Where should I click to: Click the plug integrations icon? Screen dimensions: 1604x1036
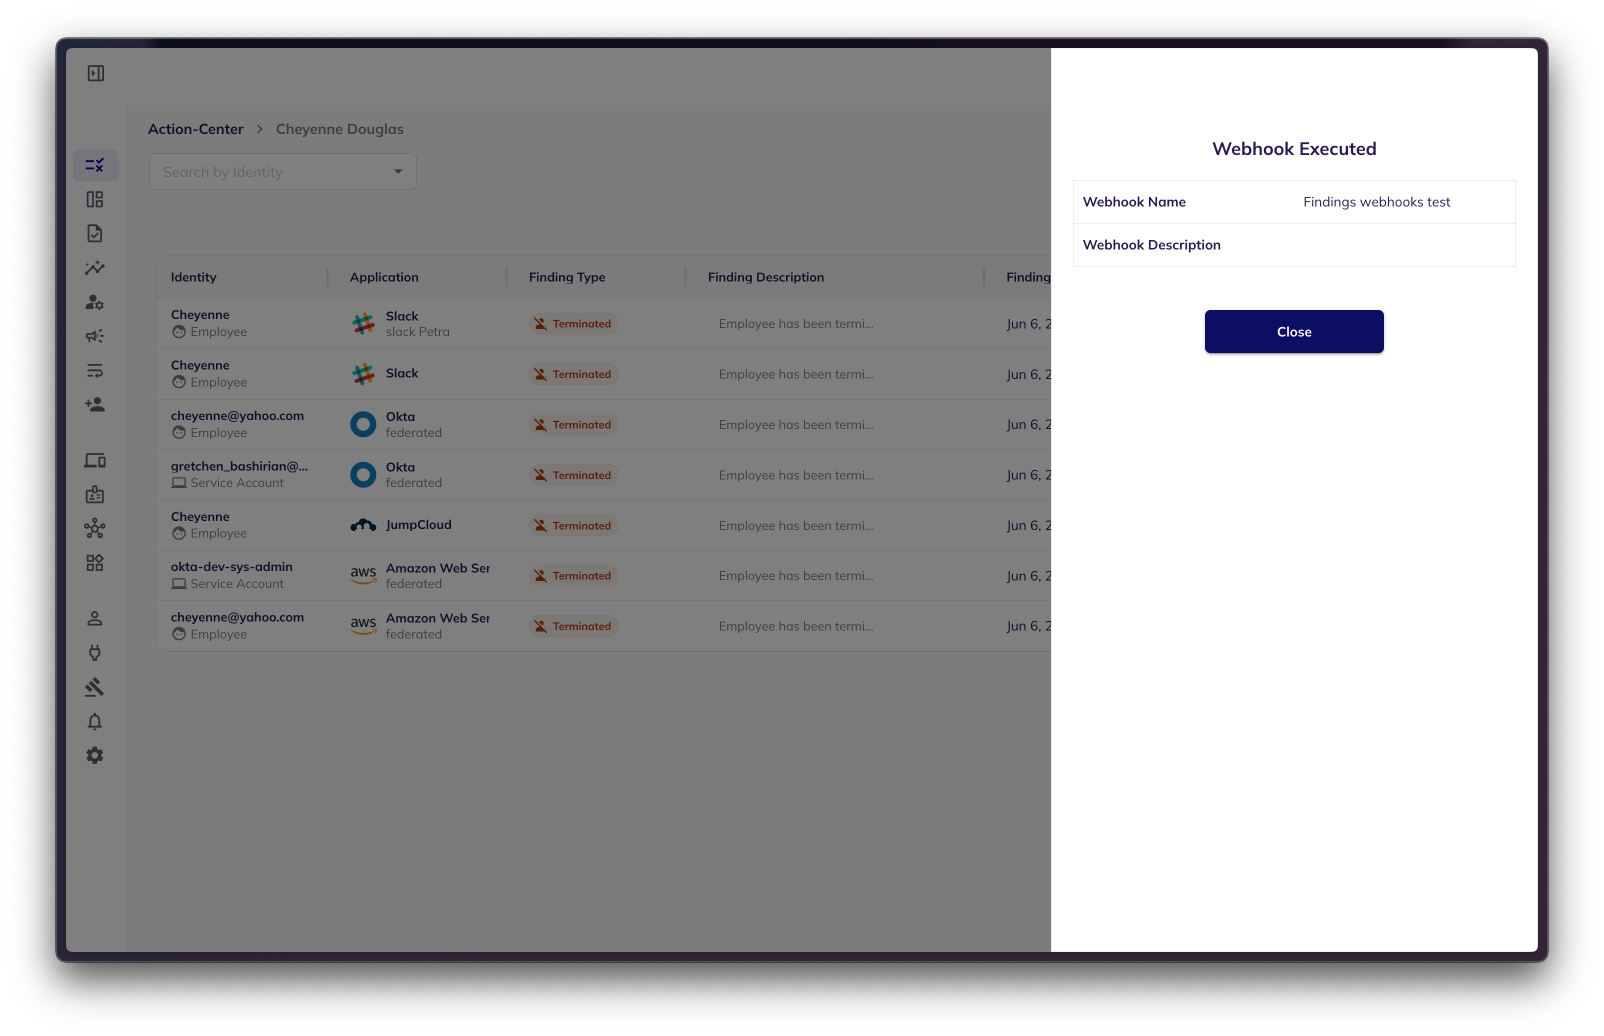click(95, 653)
